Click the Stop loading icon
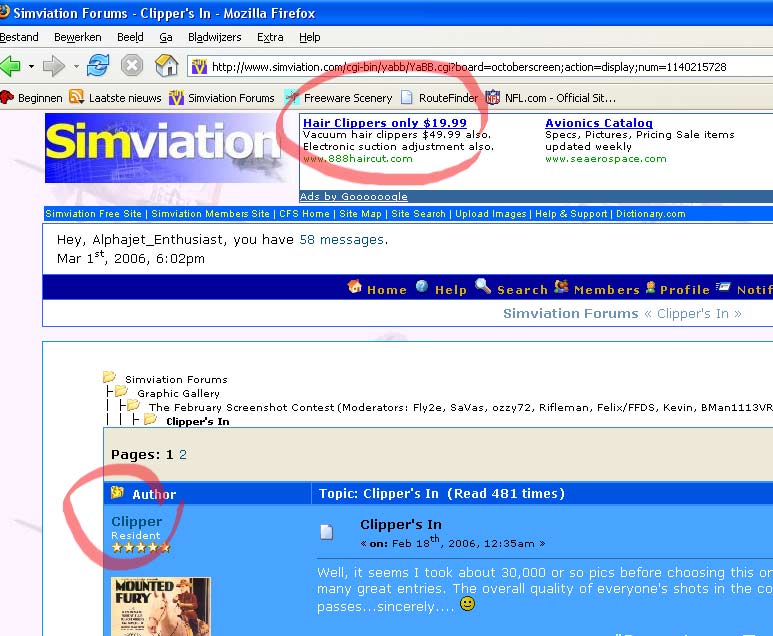The image size is (773, 636). click(x=132, y=67)
